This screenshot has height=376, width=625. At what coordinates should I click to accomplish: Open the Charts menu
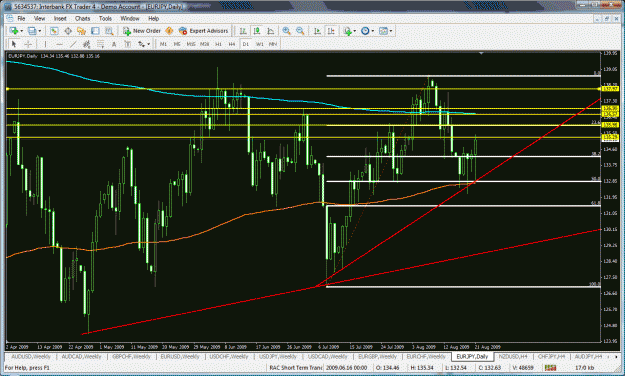[83, 18]
